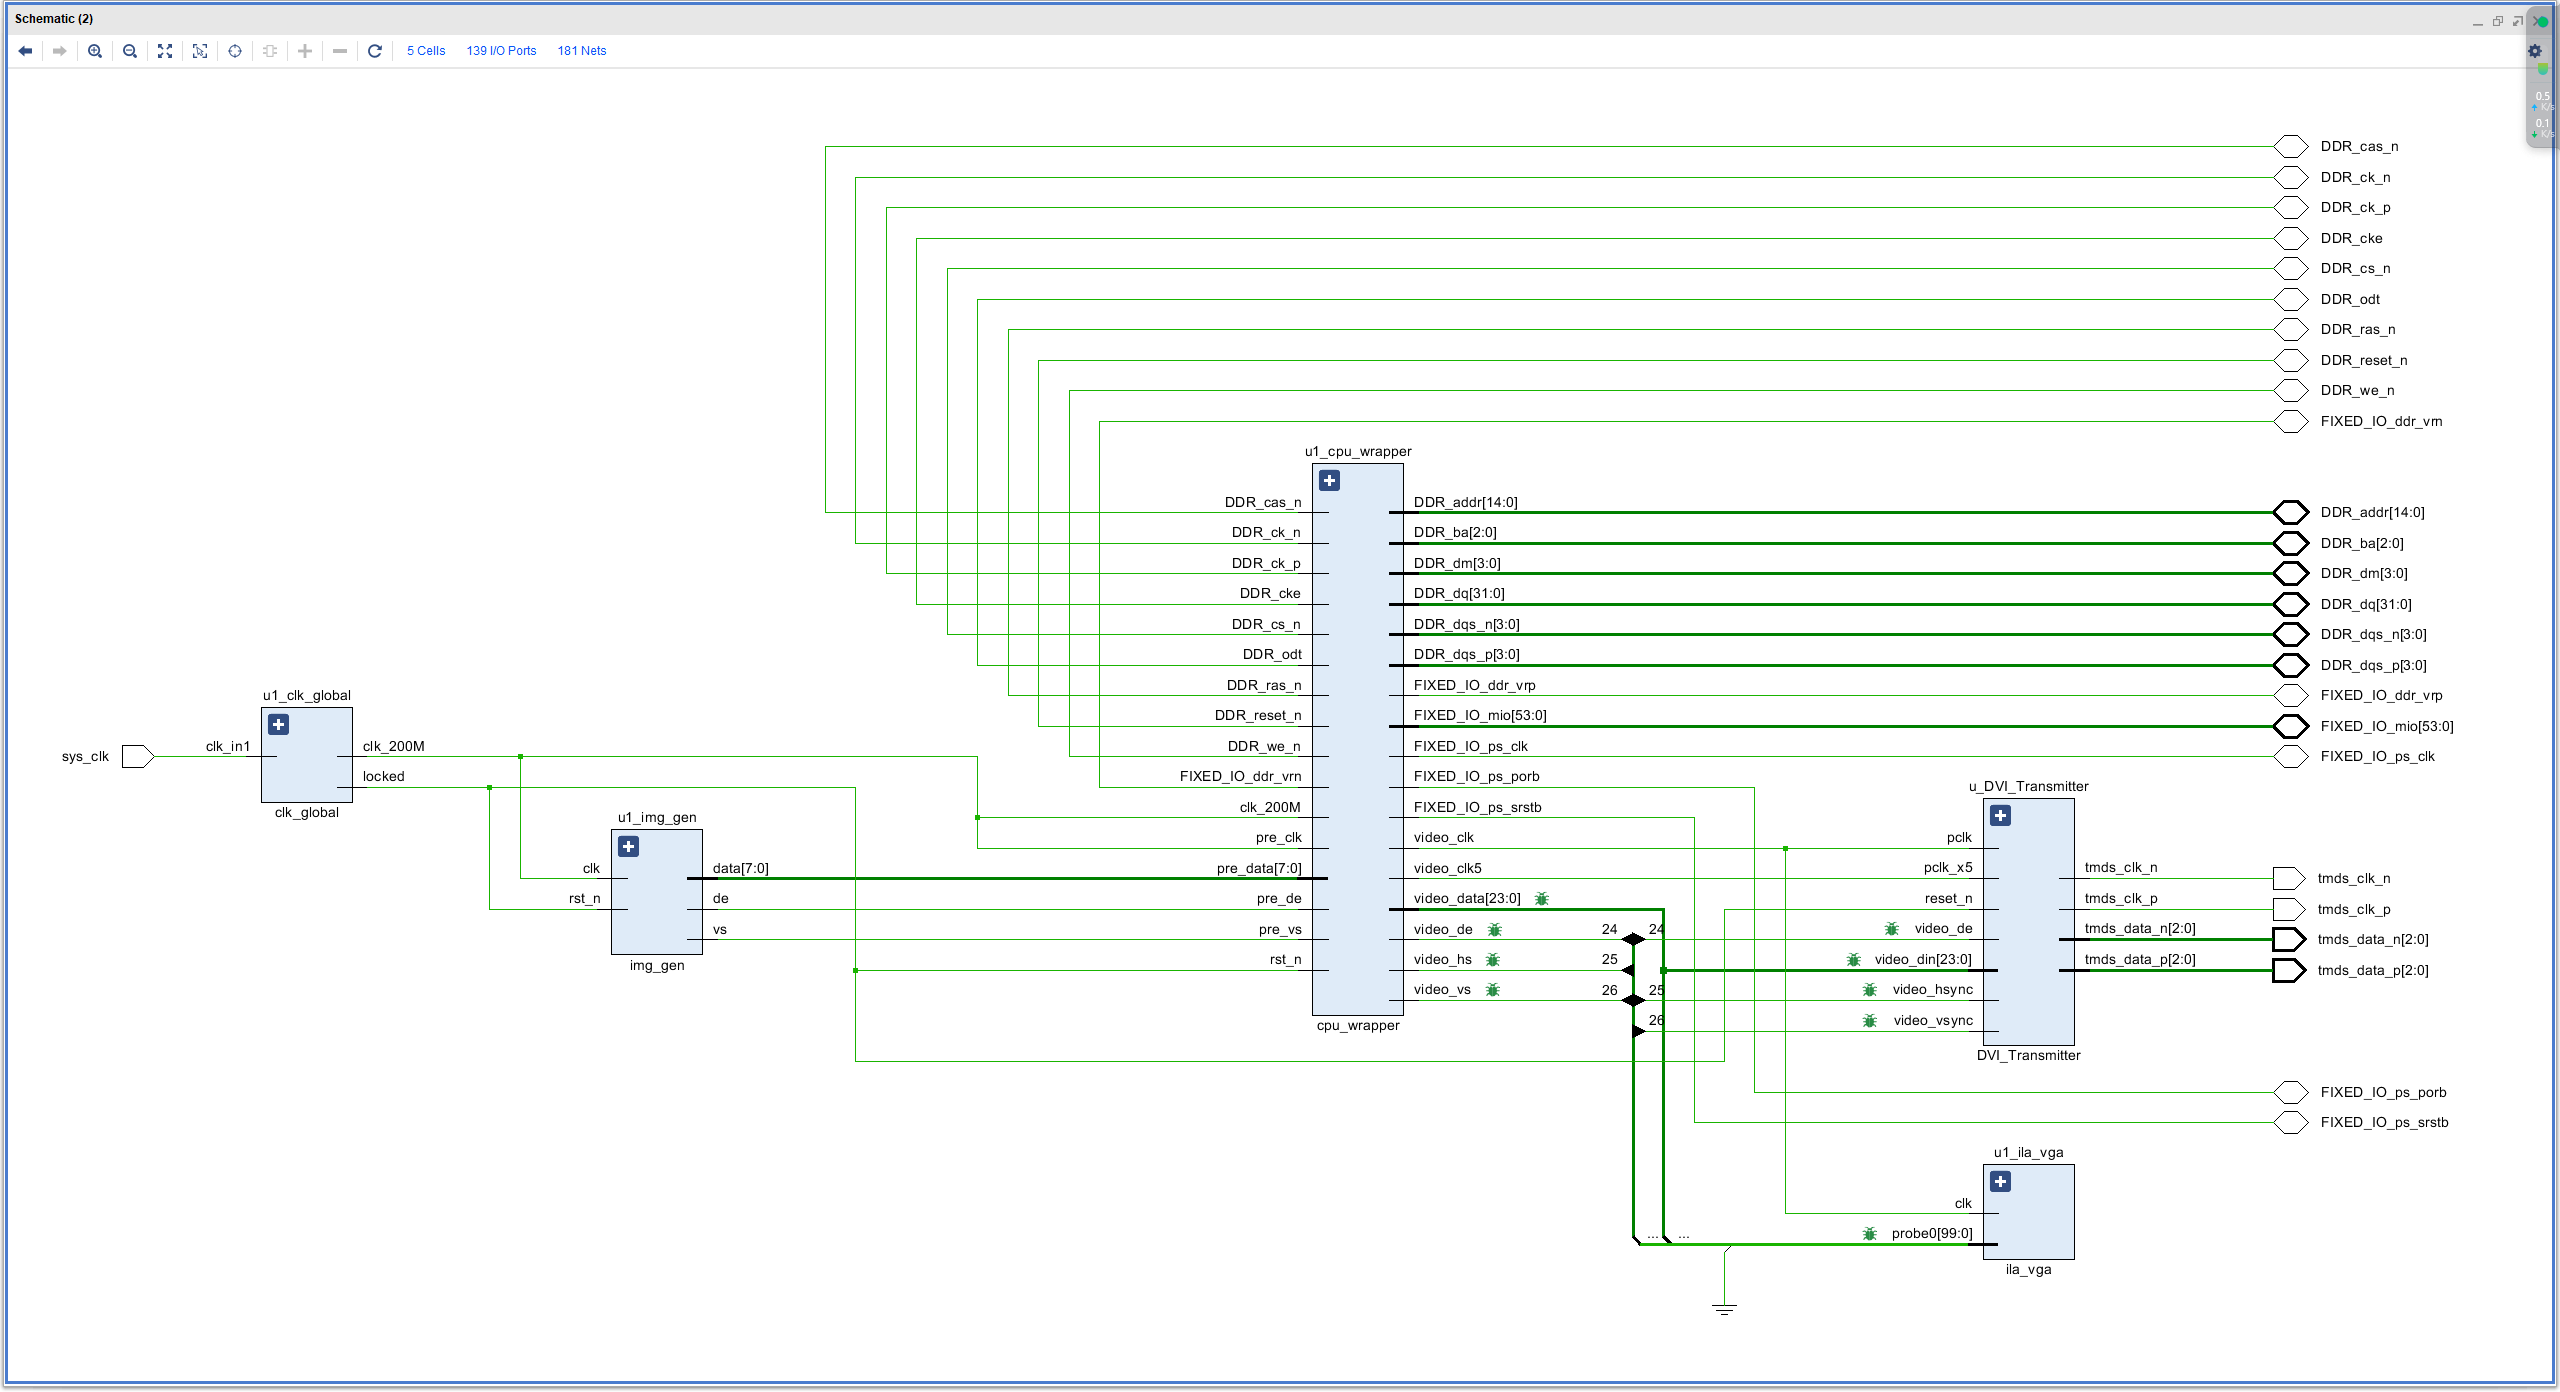Click the reset_n pin on DVI_Transmitter
Screen dimensions: 2560x1392
click(x=1948, y=898)
